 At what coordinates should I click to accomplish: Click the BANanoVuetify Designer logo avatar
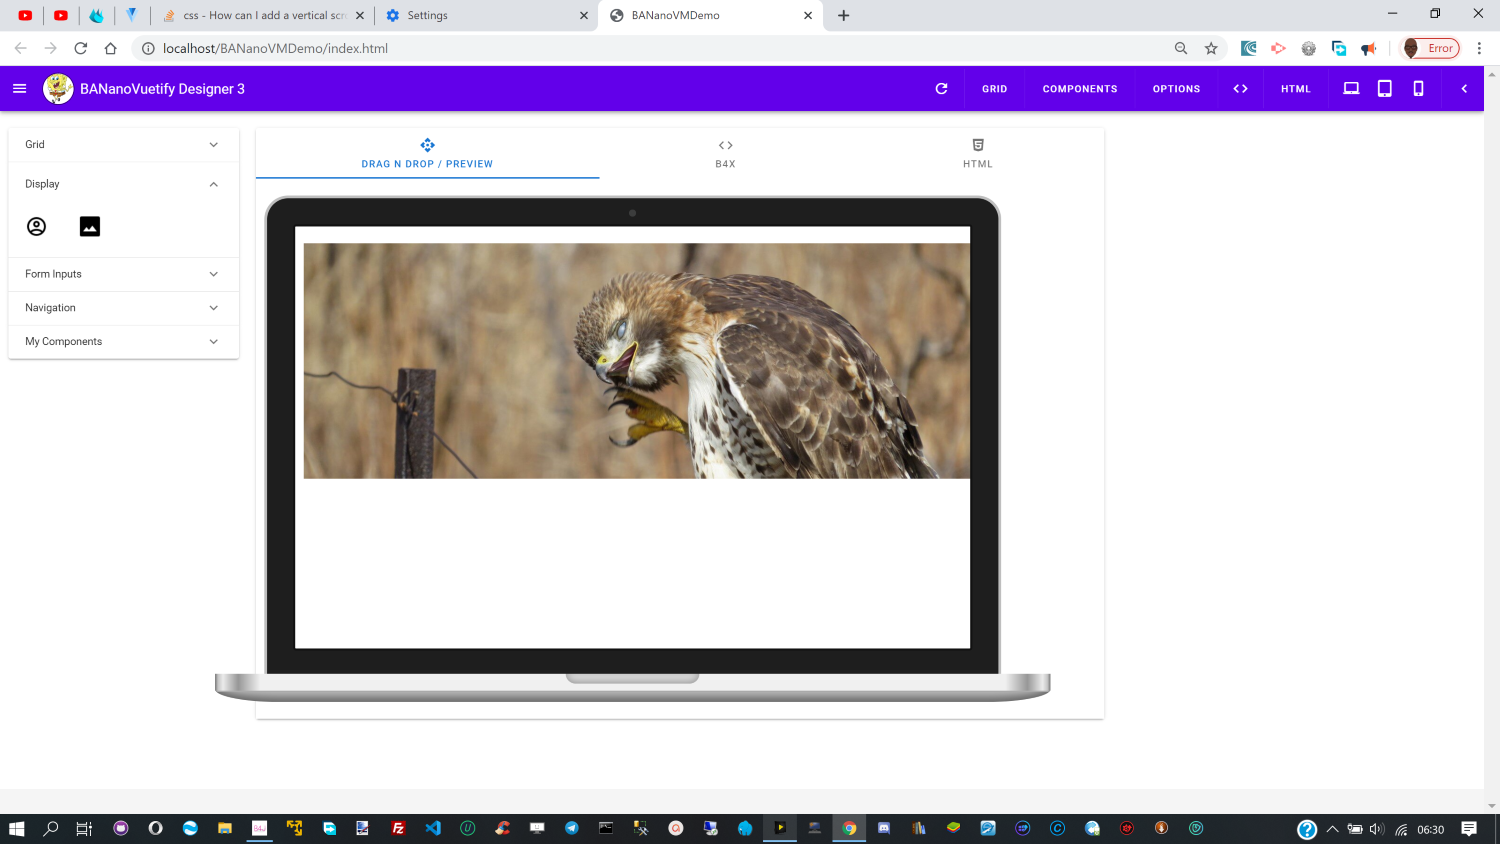click(x=58, y=89)
